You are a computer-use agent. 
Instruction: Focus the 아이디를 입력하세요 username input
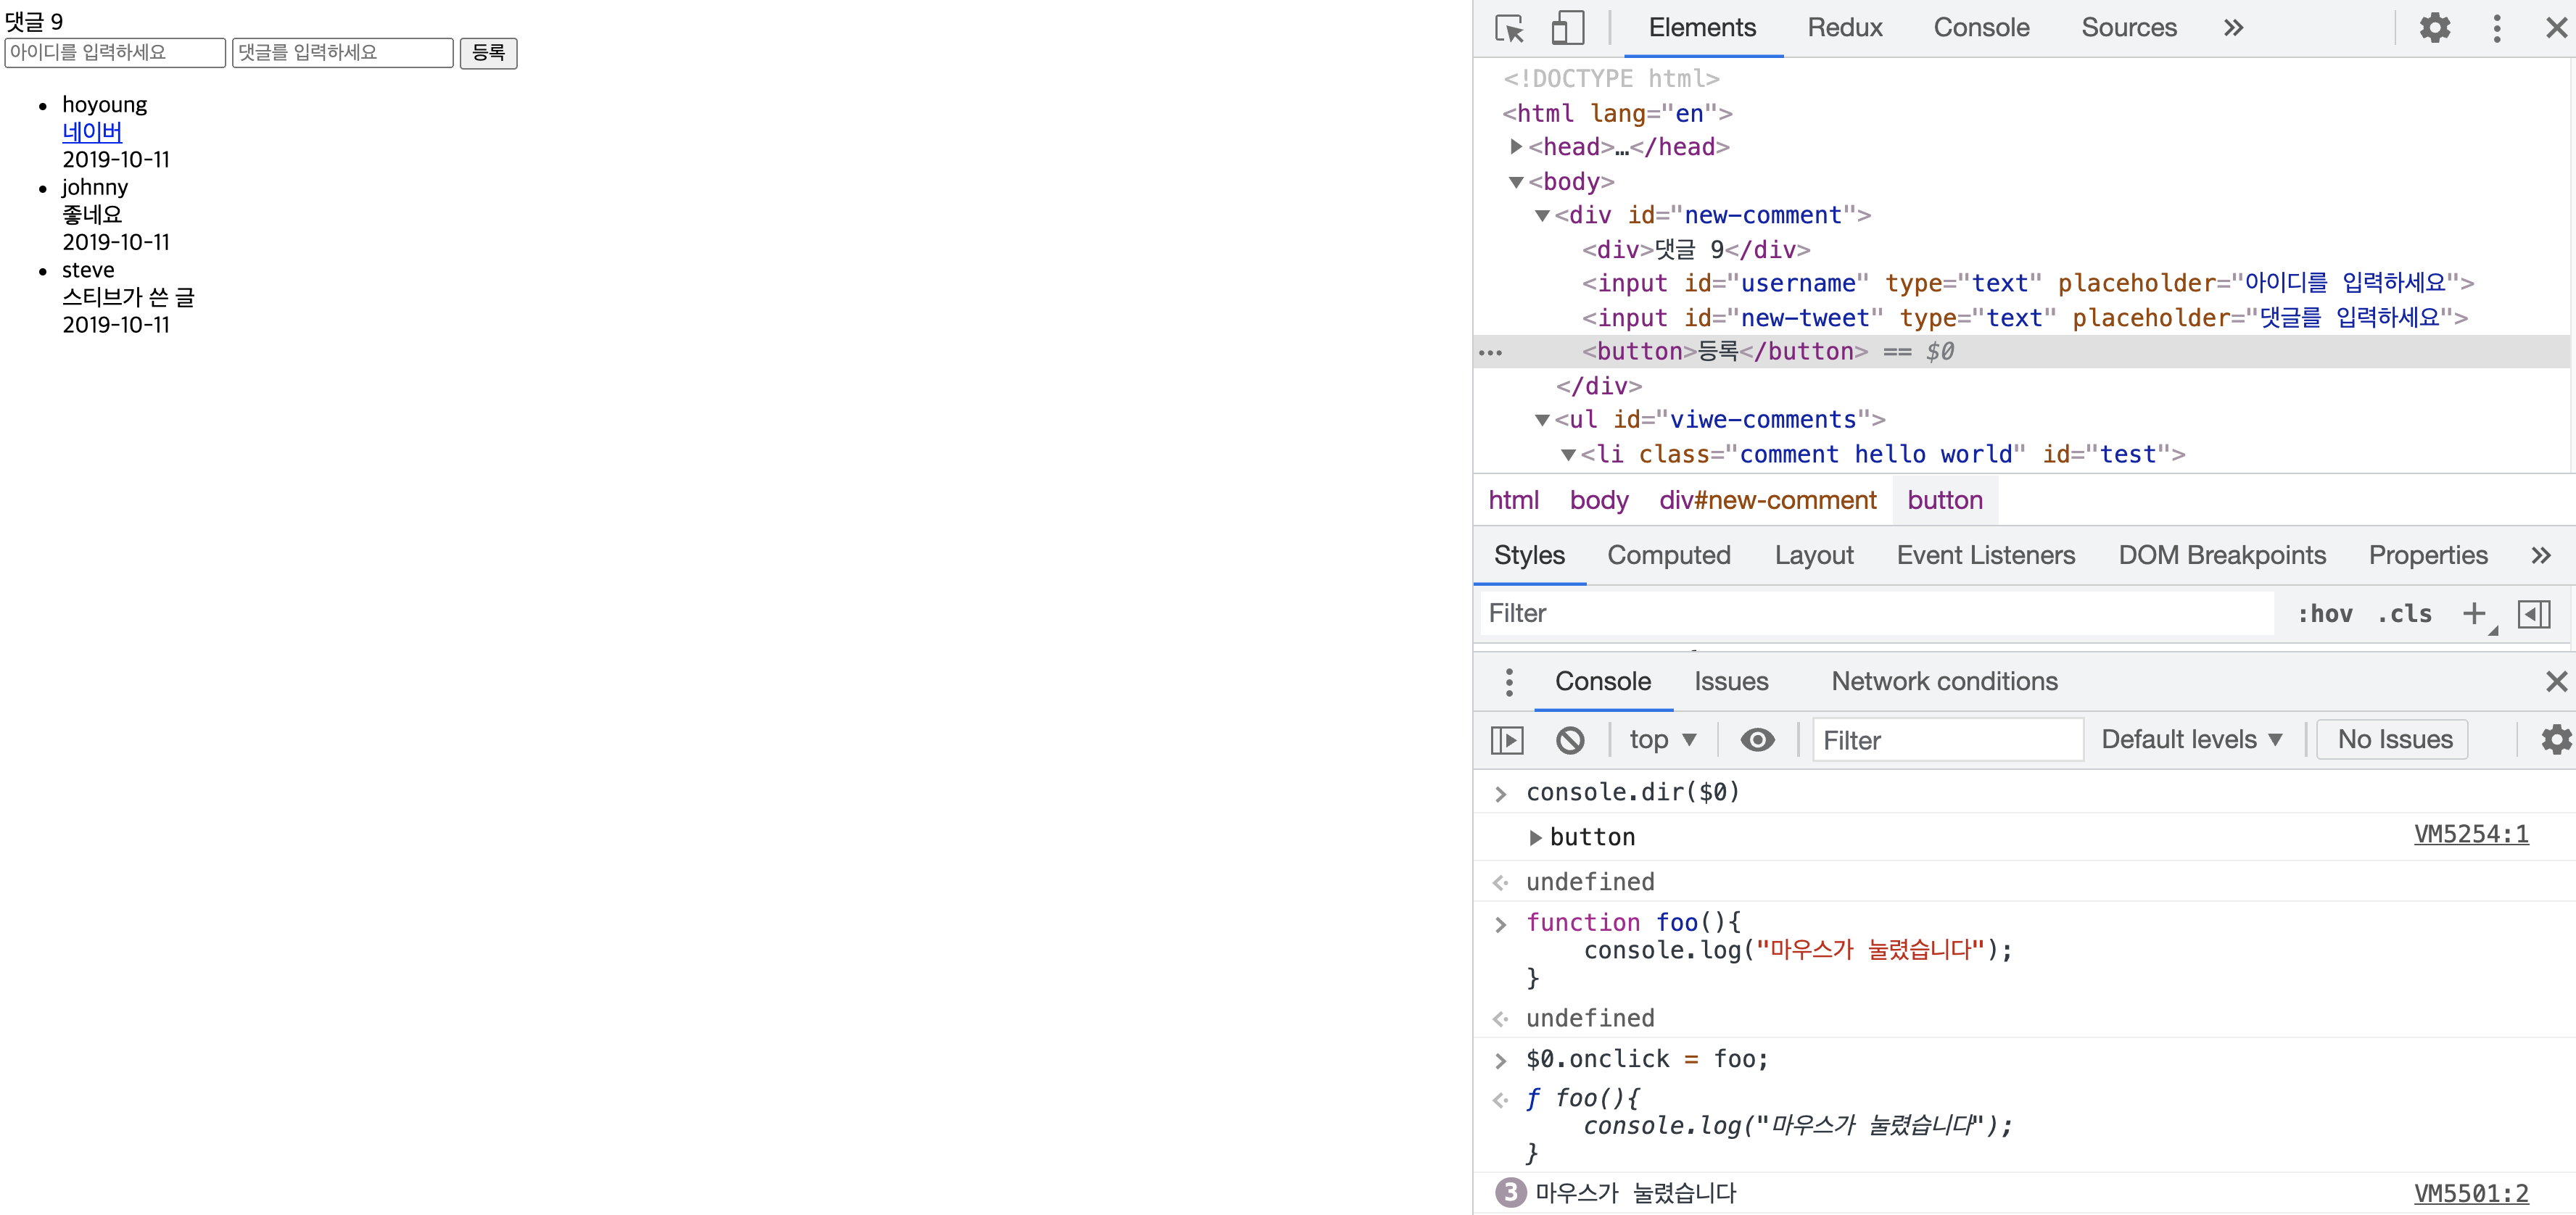[x=115, y=53]
